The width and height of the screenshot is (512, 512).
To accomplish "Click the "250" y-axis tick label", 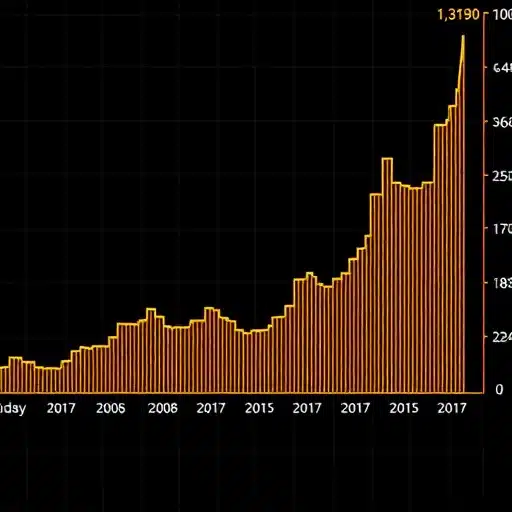I will (502, 176).
